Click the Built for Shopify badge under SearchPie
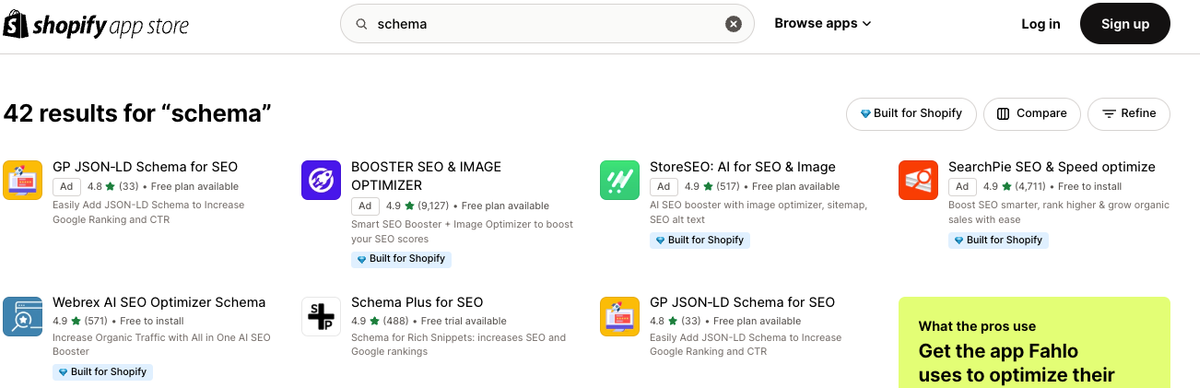Screen dimensions: 1200x388 pyautogui.click(x=998, y=240)
